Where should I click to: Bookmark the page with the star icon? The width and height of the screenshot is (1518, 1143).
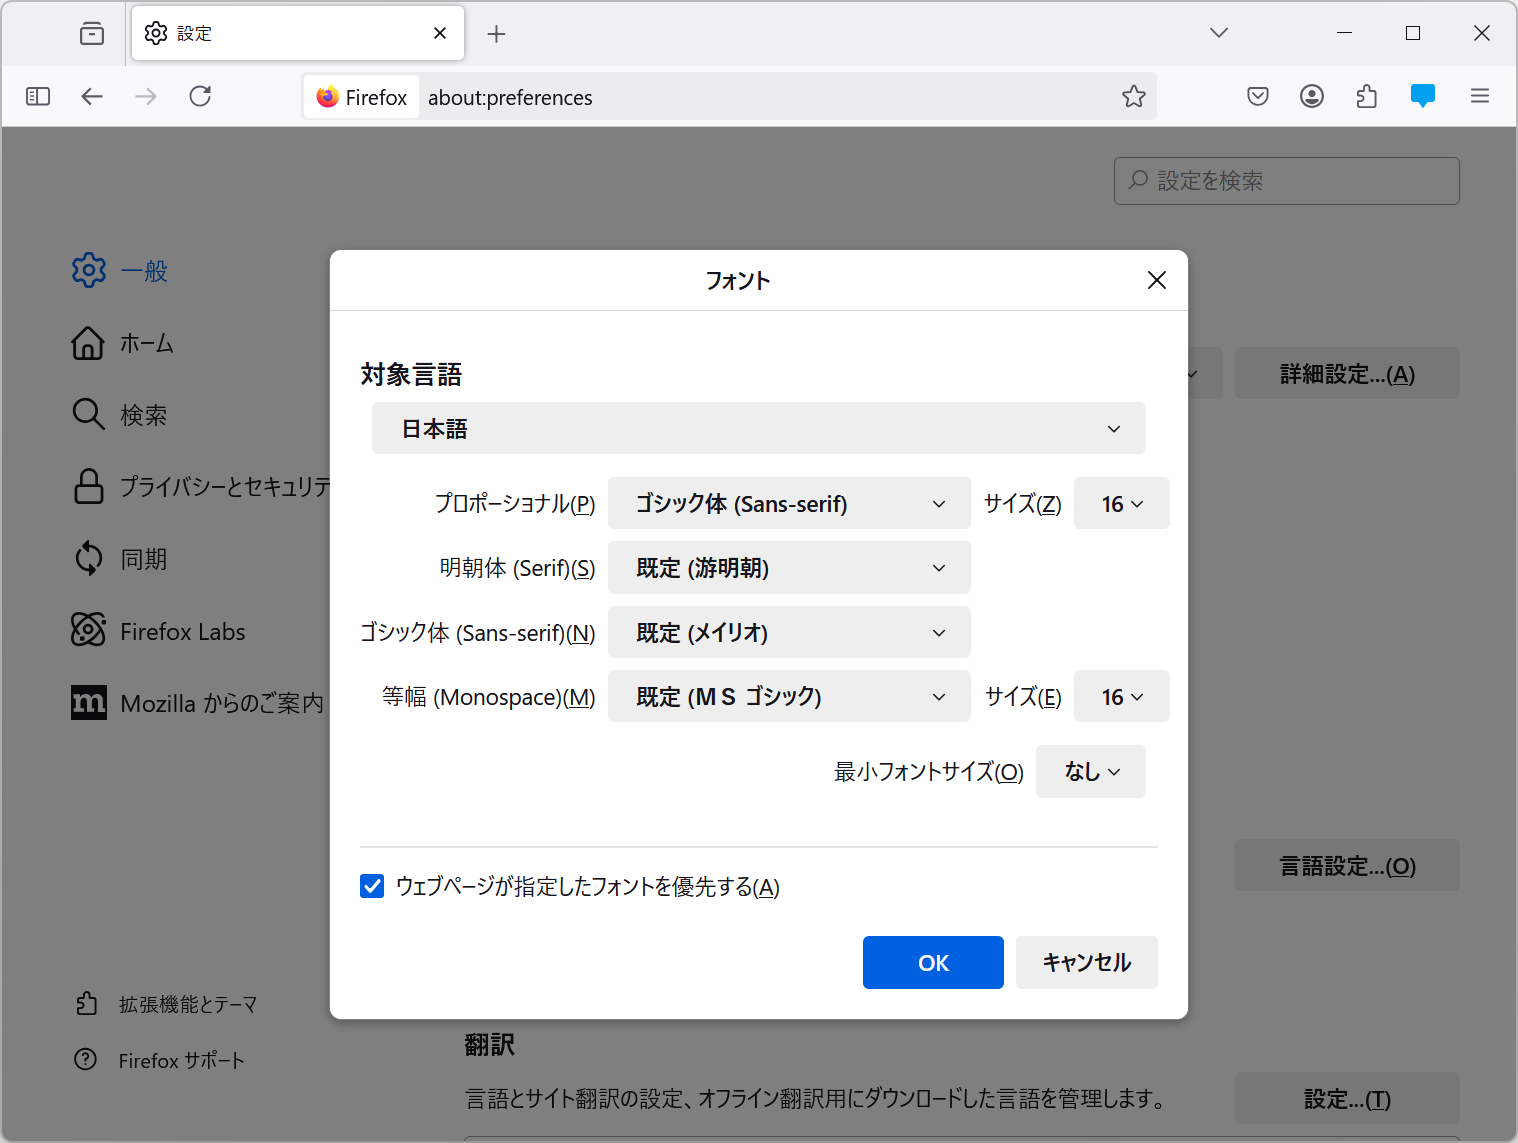[1133, 97]
